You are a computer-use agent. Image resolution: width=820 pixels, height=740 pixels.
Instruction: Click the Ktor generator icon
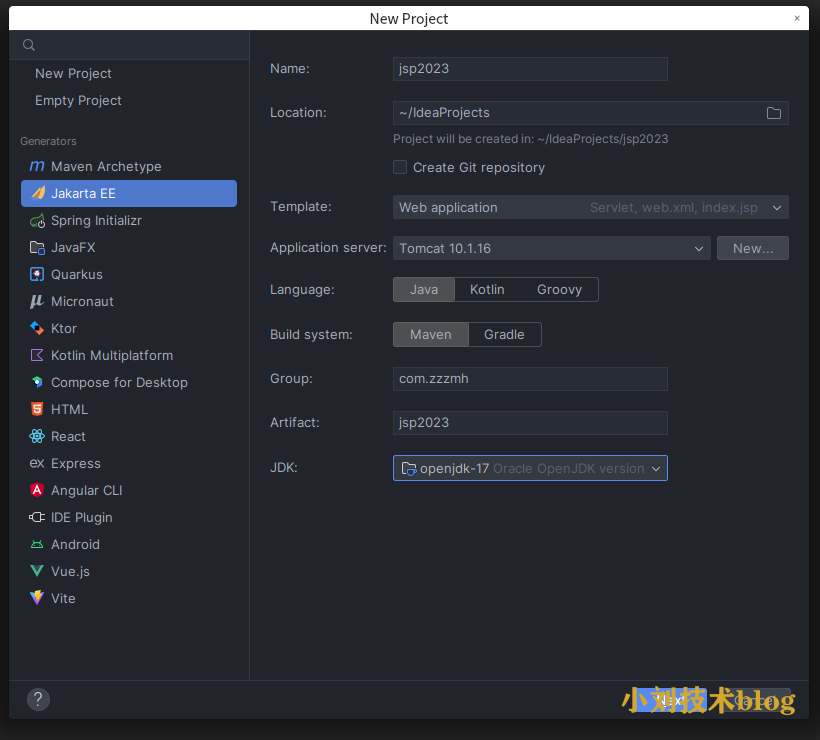[x=37, y=328]
